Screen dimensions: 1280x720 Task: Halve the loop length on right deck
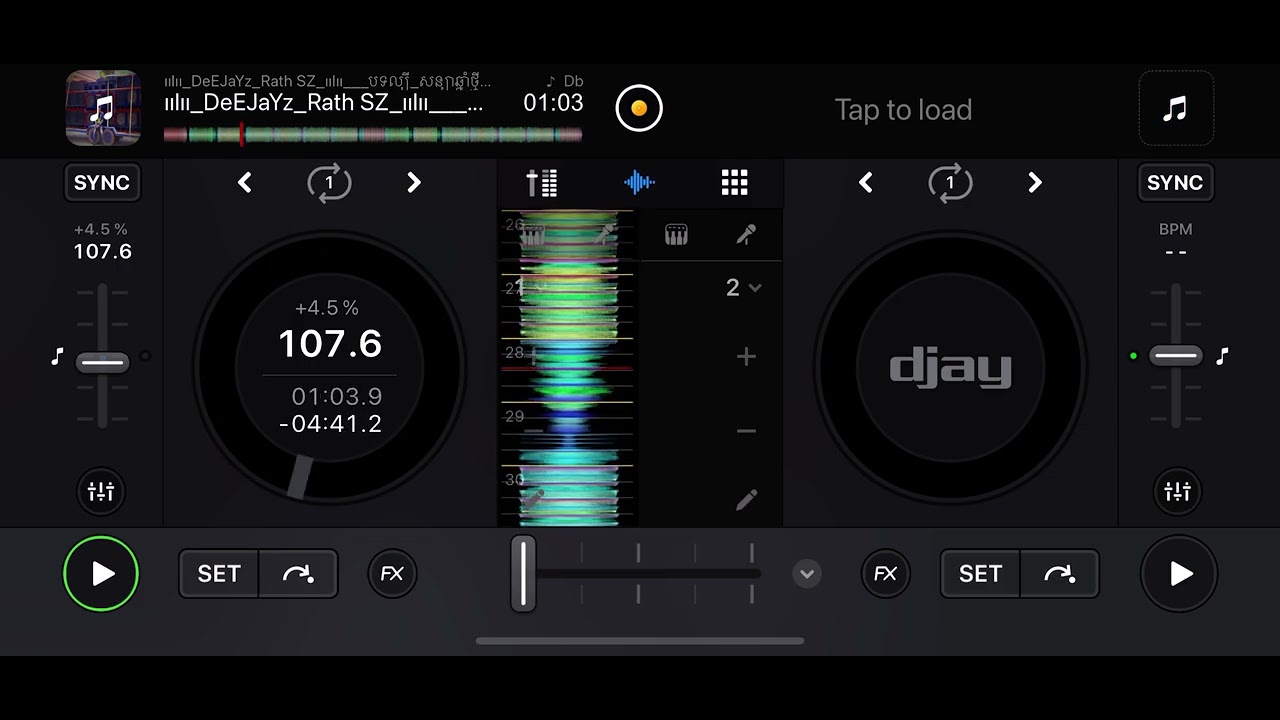(x=866, y=183)
